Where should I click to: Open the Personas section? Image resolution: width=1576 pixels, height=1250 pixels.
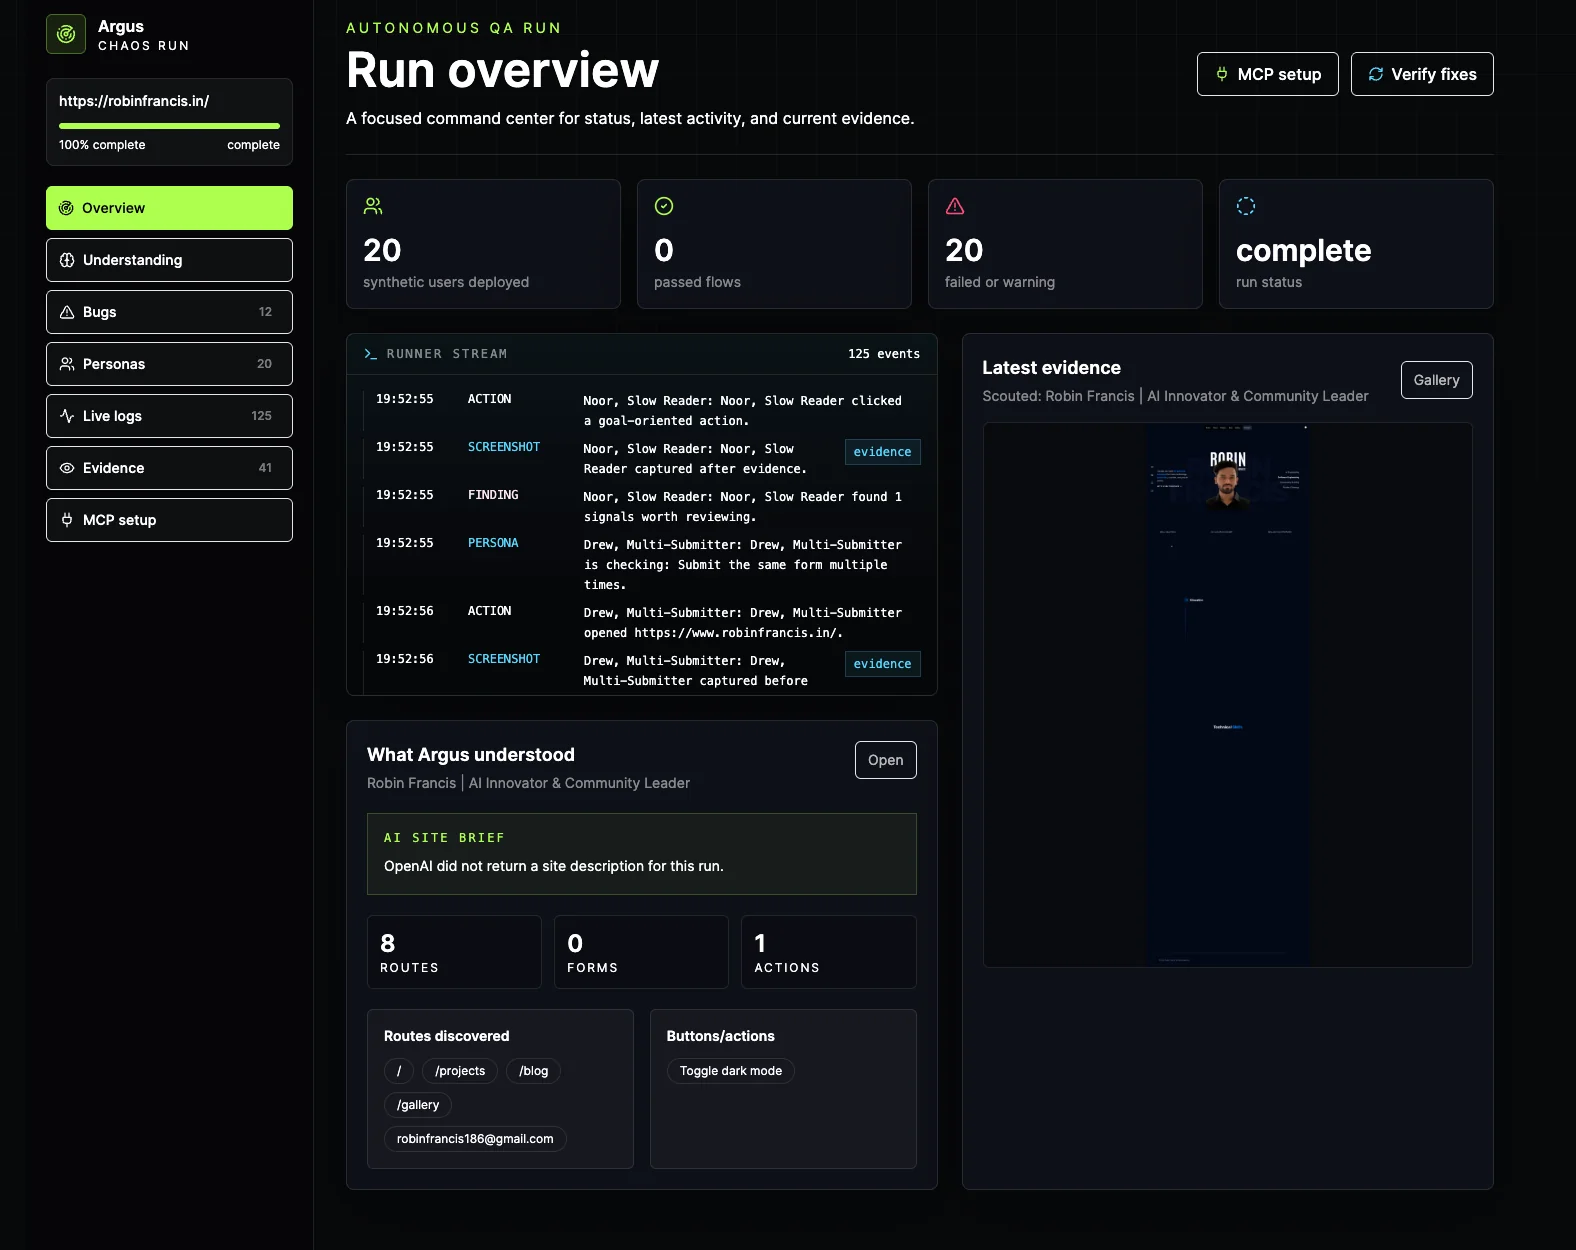pos(169,364)
